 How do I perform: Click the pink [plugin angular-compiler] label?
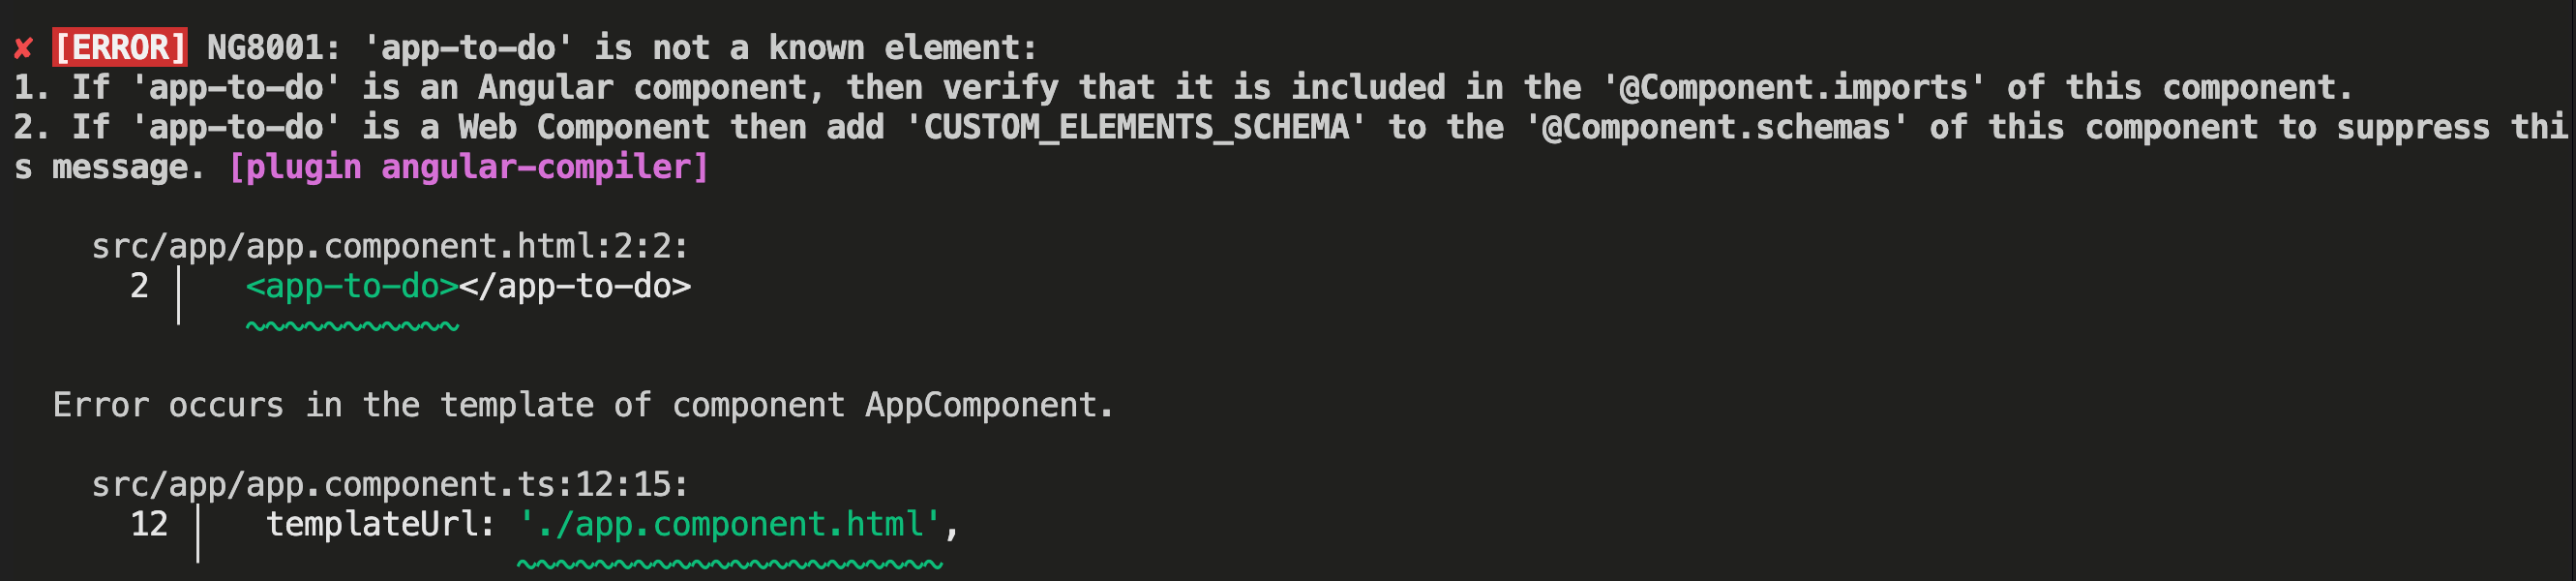[x=469, y=167]
